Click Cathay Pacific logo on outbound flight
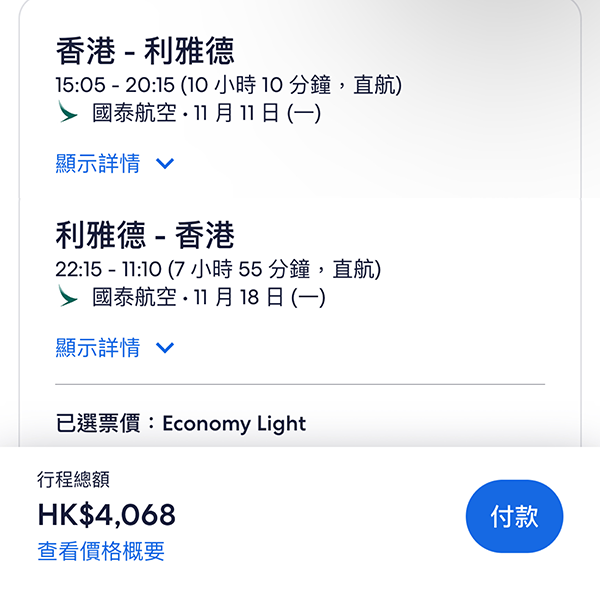This screenshot has height=600, width=600. (68, 113)
